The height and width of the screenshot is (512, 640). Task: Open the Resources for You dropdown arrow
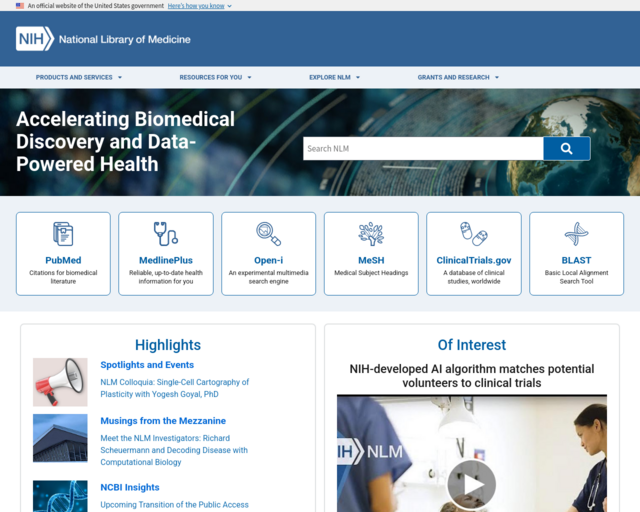(x=249, y=77)
